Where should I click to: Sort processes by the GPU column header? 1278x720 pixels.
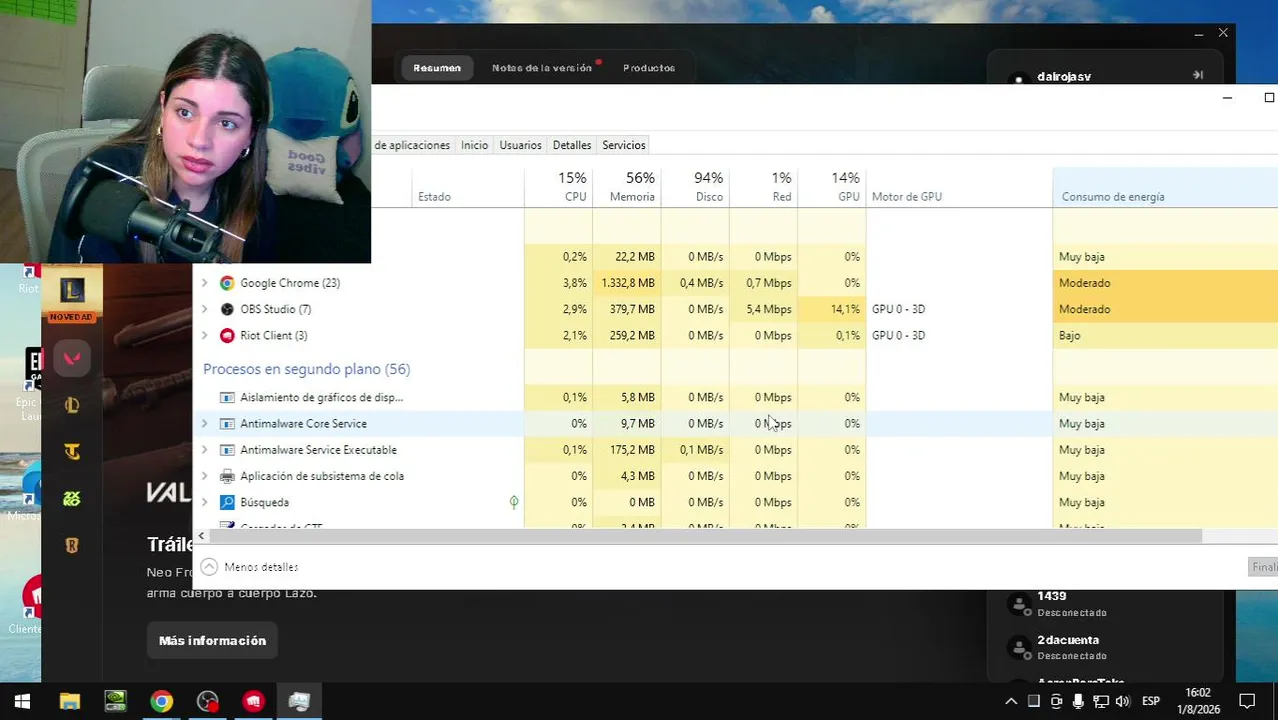(x=831, y=187)
